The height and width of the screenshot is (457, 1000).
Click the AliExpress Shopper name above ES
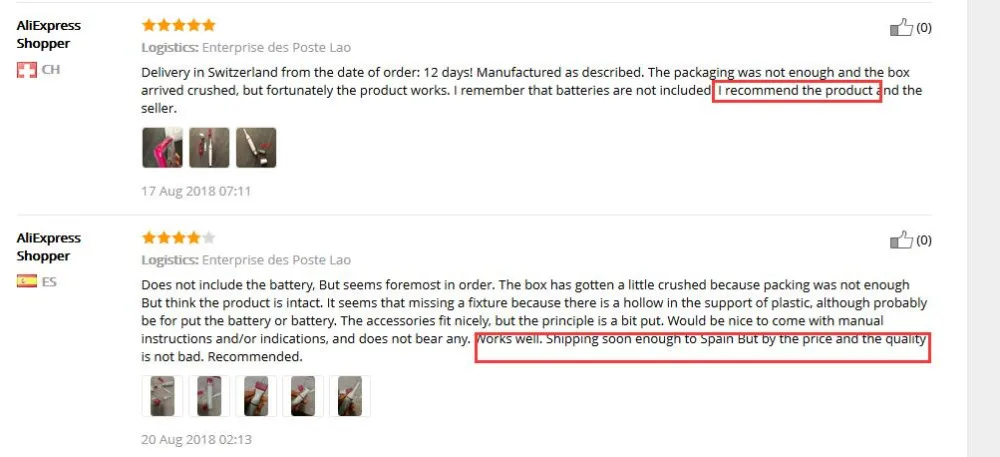(49, 247)
